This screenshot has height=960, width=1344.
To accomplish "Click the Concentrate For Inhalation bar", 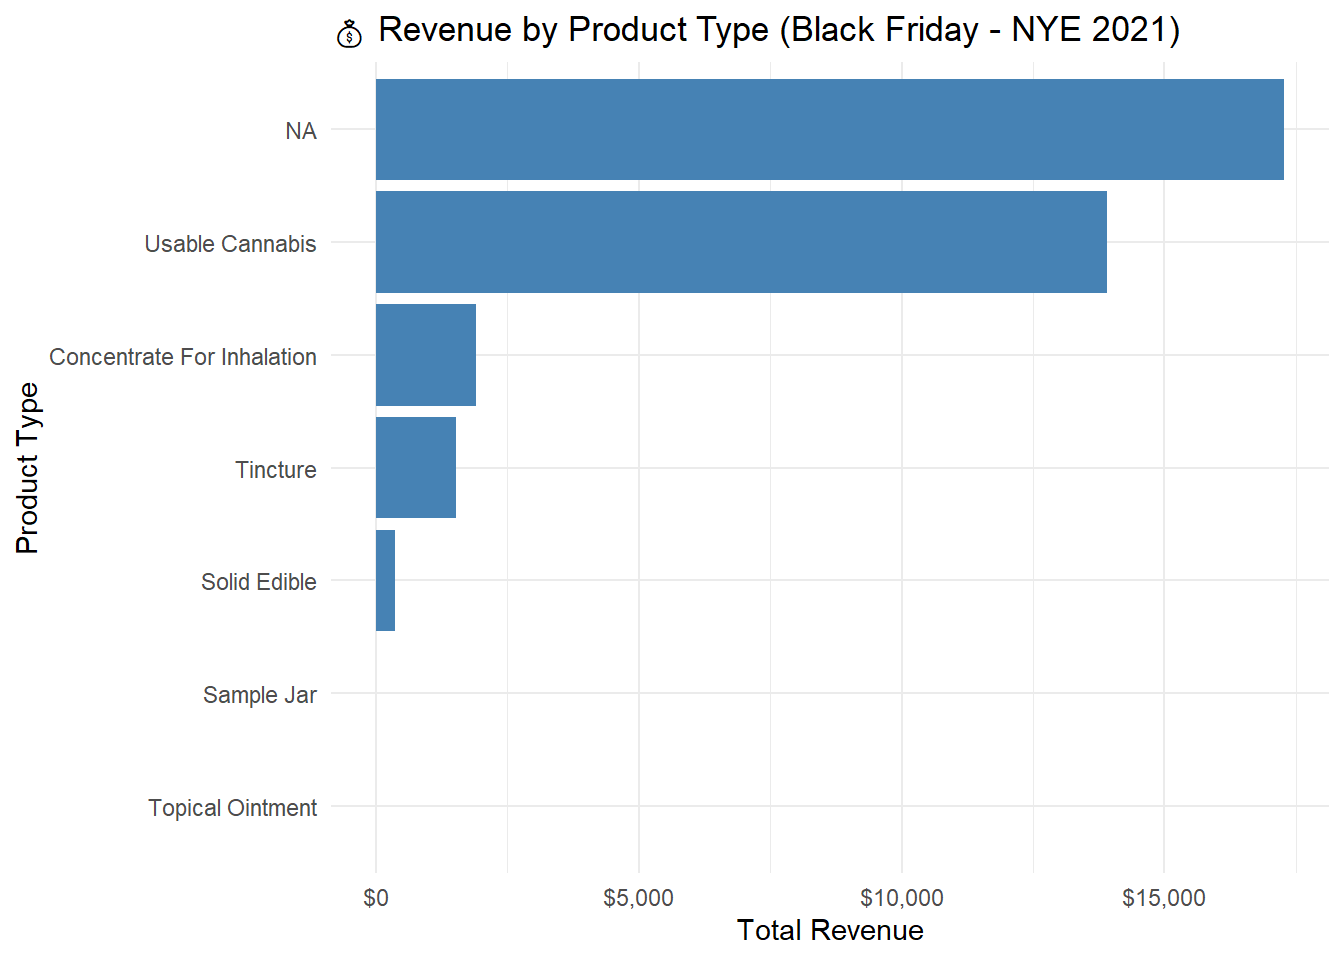I will [x=426, y=355].
